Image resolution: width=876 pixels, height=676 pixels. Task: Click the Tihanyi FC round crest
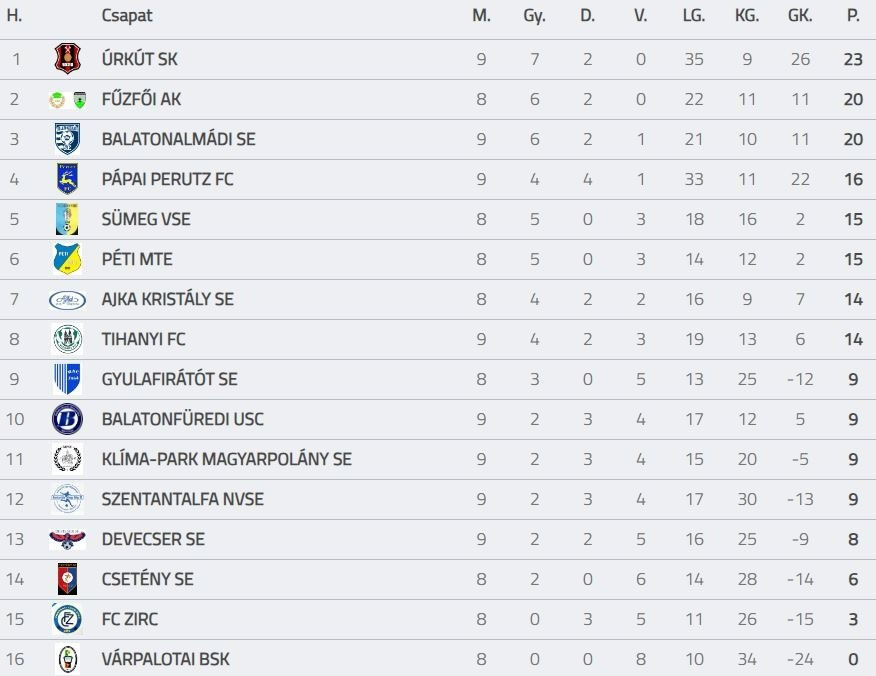pyautogui.click(x=67, y=339)
